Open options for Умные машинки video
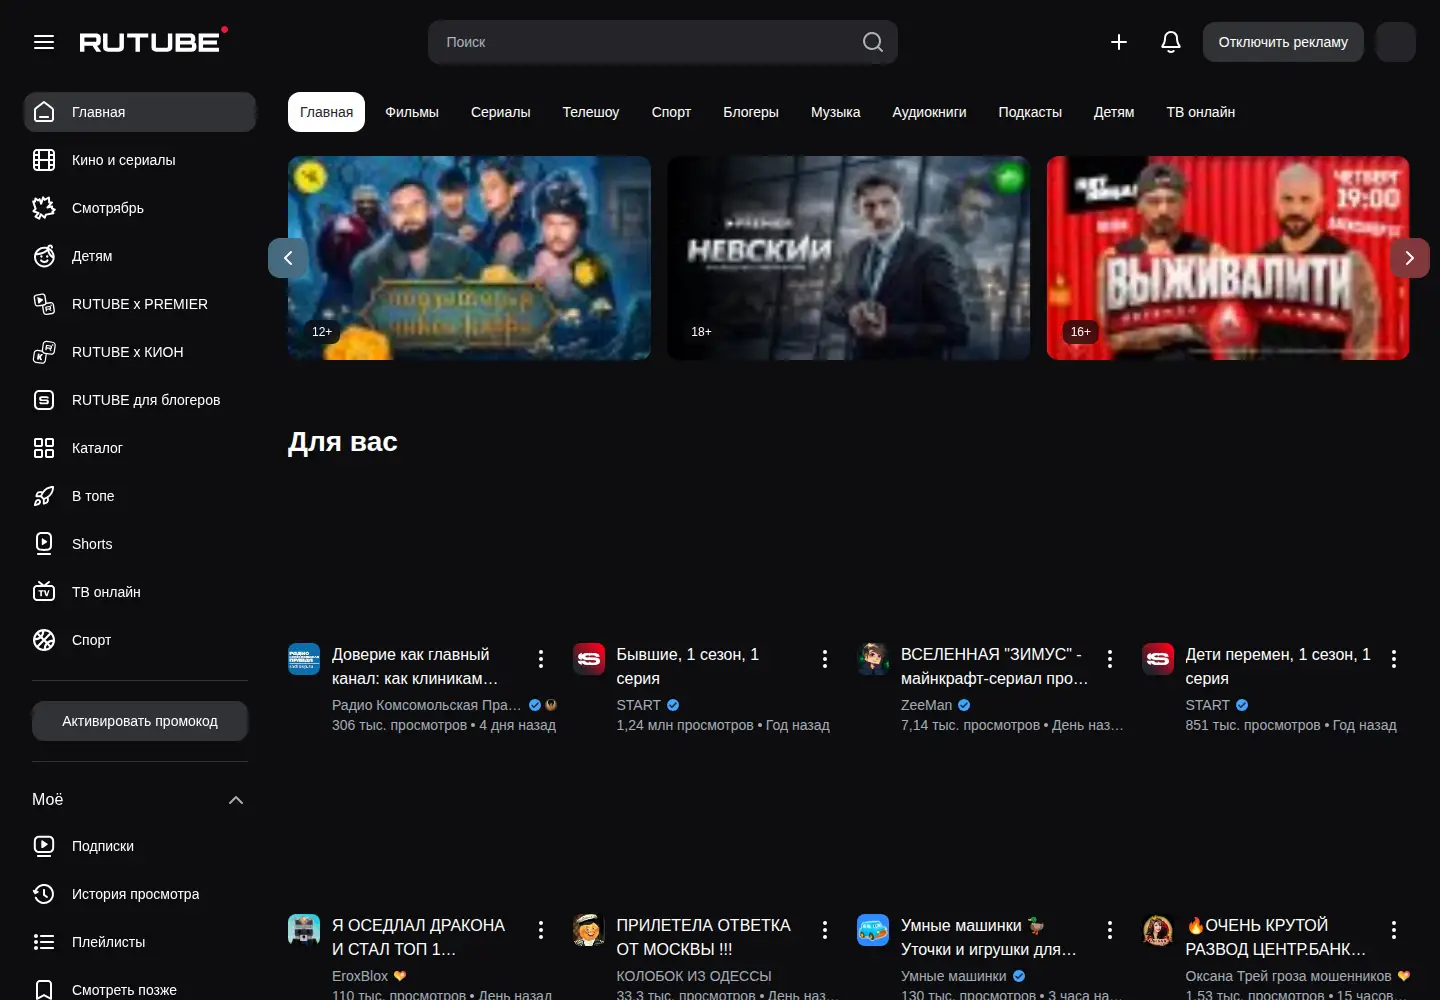This screenshot has height=1000, width=1440. 1110,930
